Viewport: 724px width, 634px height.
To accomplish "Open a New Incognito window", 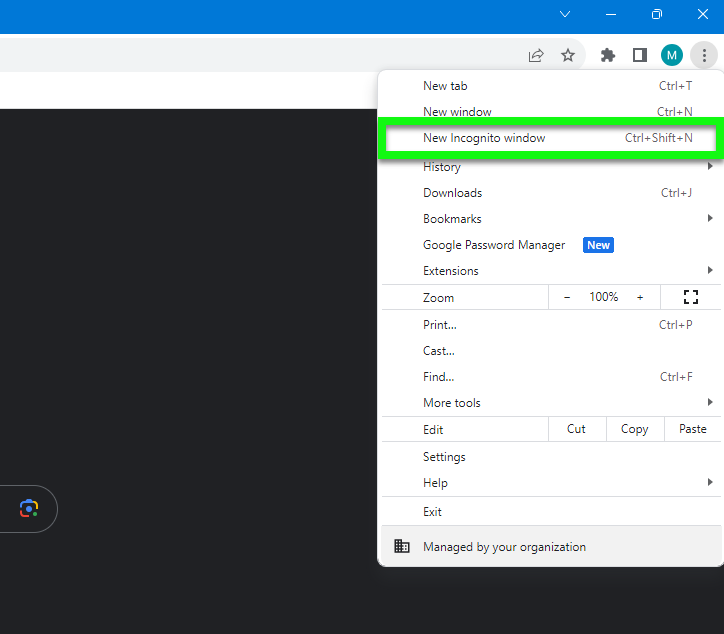I will pos(550,138).
